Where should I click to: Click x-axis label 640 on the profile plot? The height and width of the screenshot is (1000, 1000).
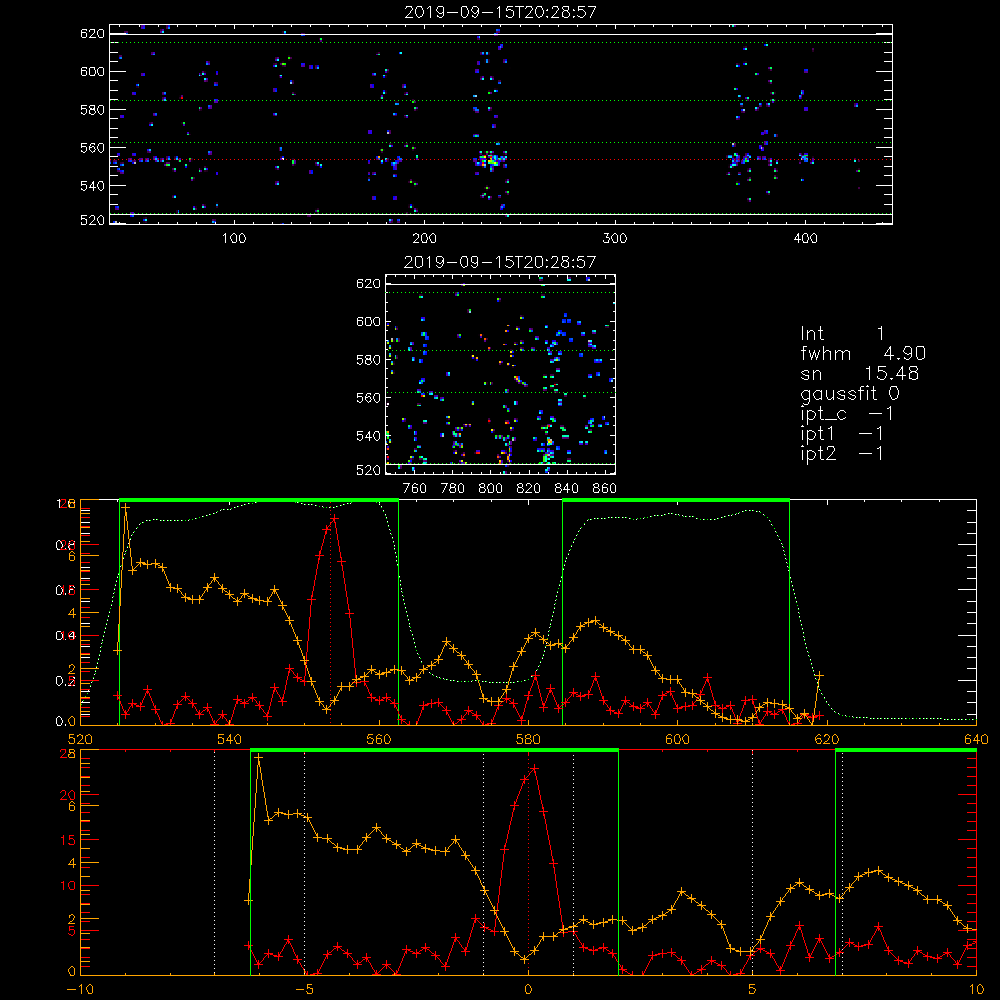pyautogui.click(x=976, y=739)
